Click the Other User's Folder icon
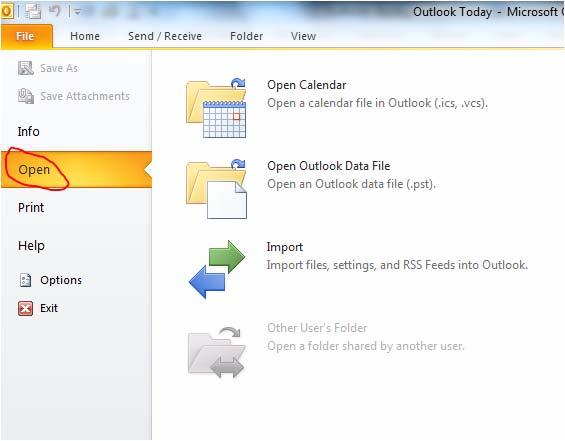The image size is (565, 441). [x=217, y=352]
